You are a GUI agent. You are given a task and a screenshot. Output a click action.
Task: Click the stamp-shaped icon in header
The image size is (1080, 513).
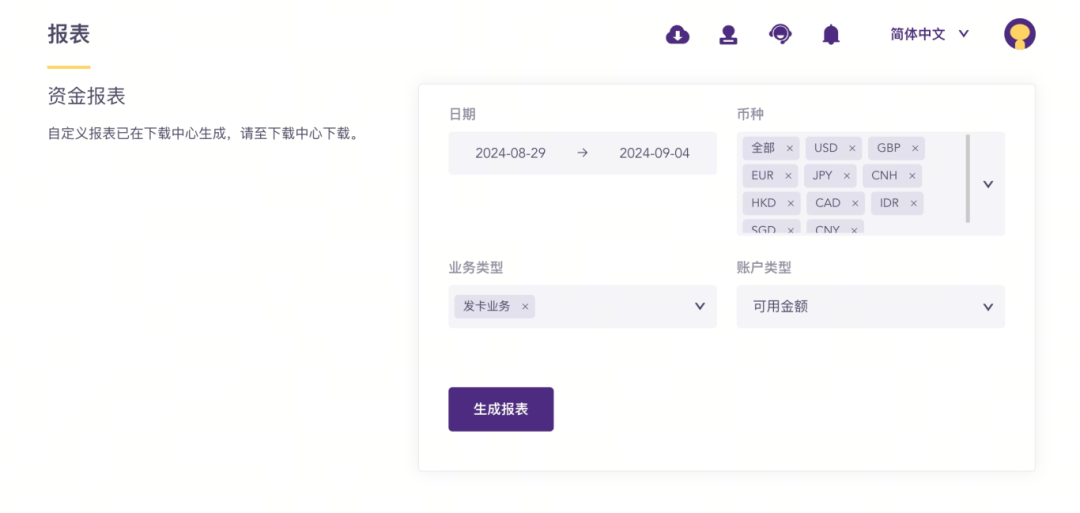coord(728,34)
